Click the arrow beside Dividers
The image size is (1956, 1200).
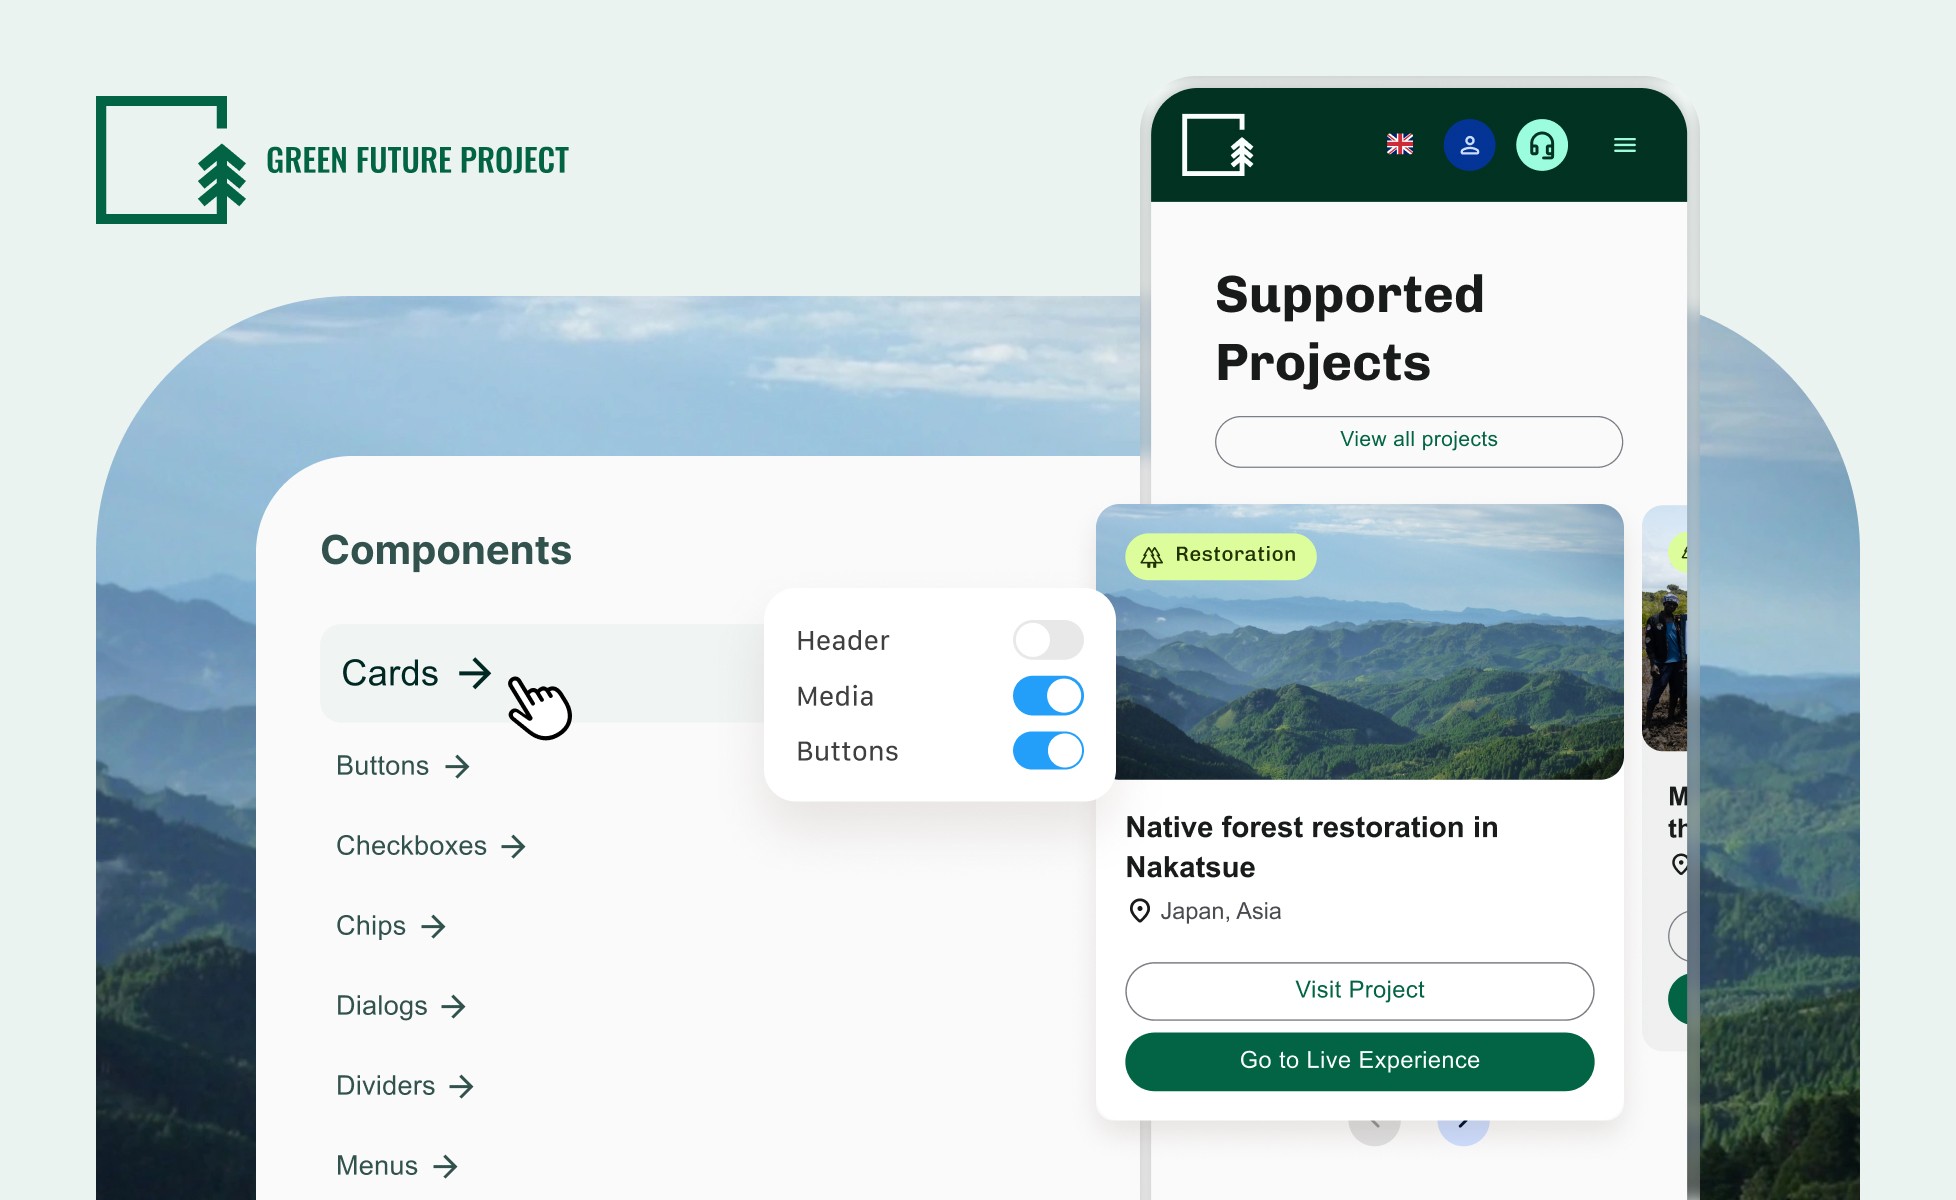(x=461, y=1087)
